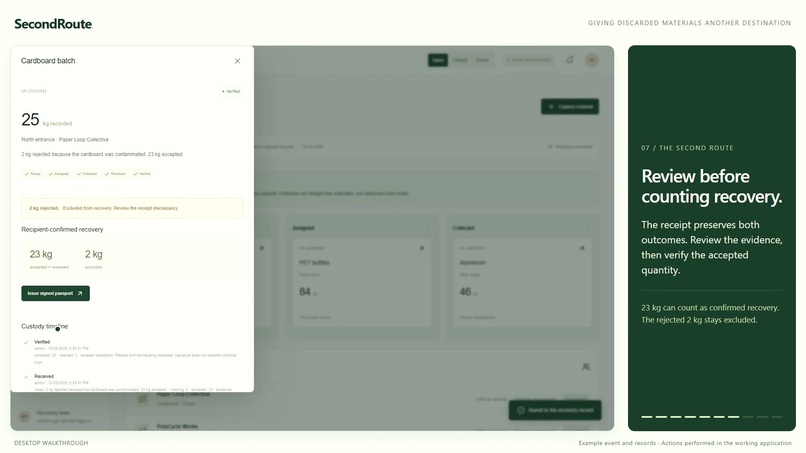Click the Verified stage chip in the chip row
The height and width of the screenshot is (453, 806).
click(x=142, y=174)
